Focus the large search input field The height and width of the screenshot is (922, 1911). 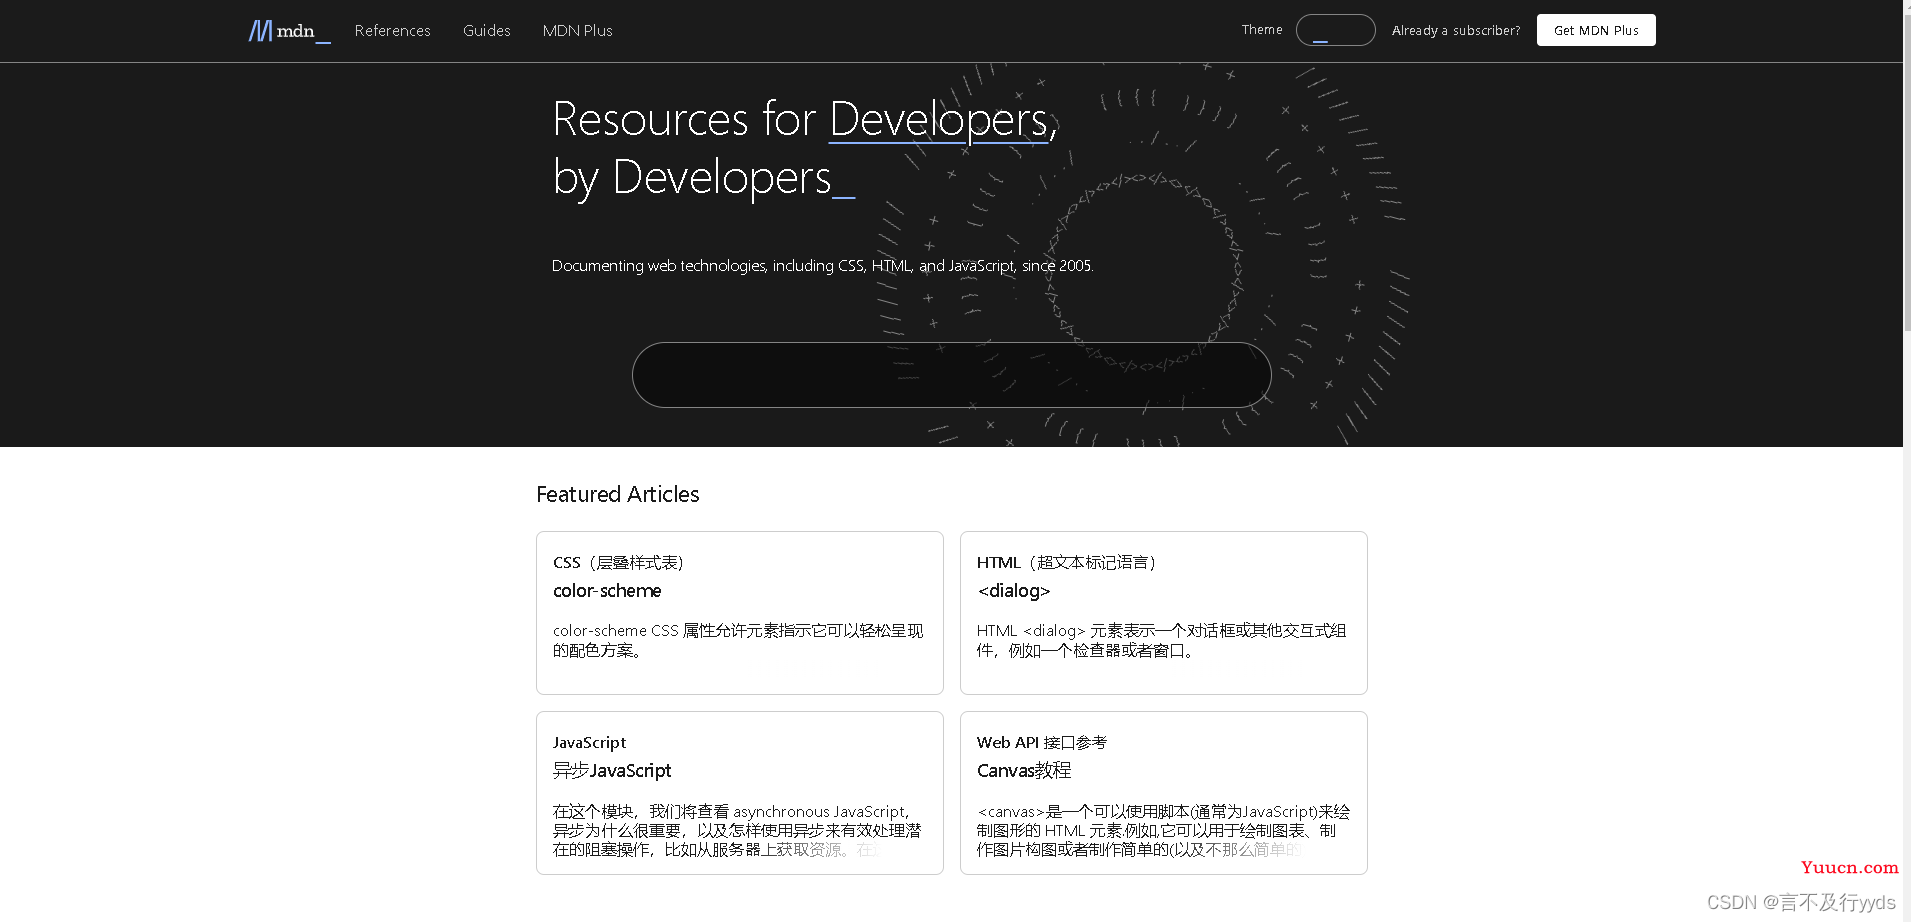(951, 375)
